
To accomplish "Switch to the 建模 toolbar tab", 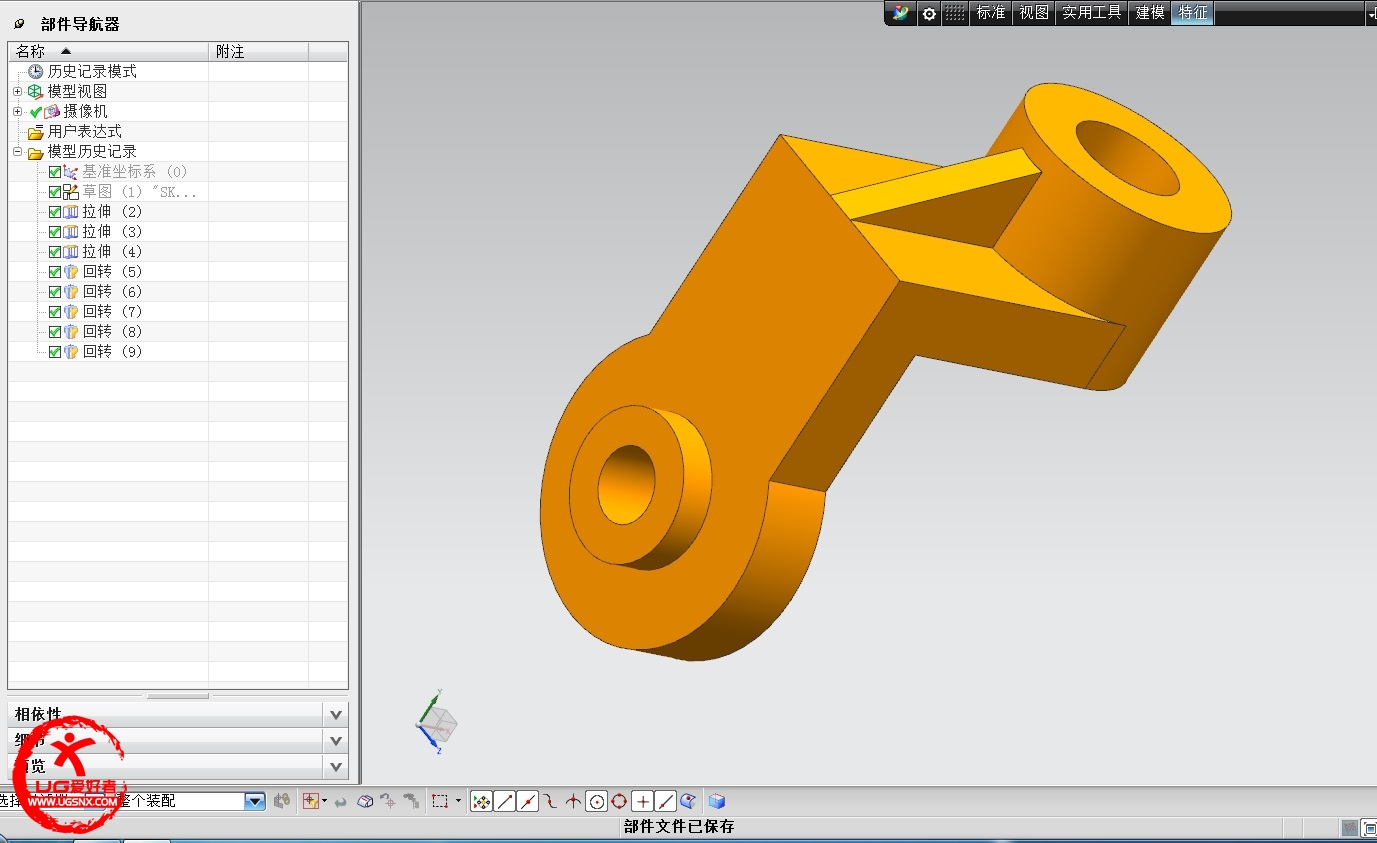I will [x=1150, y=13].
